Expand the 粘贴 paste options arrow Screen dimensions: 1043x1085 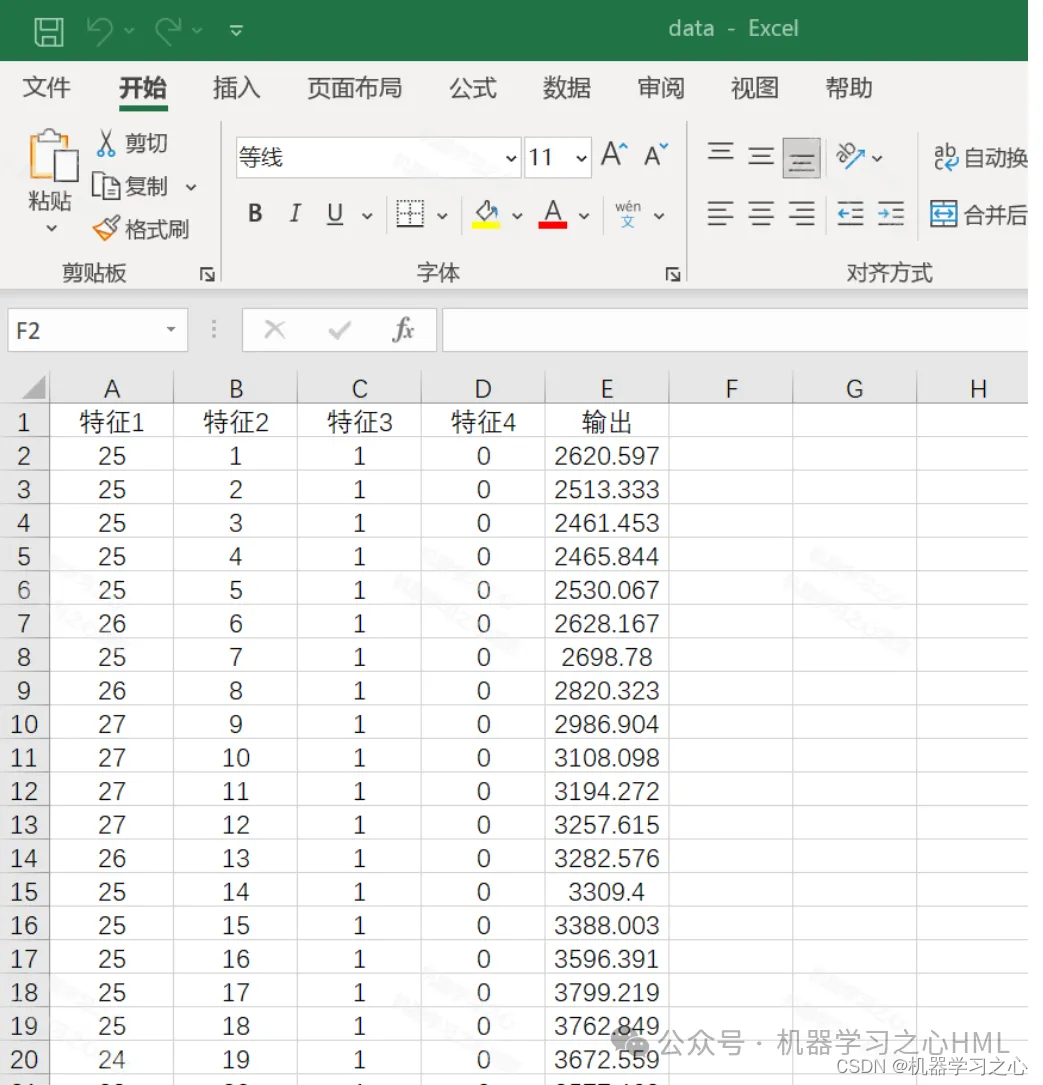point(51,228)
